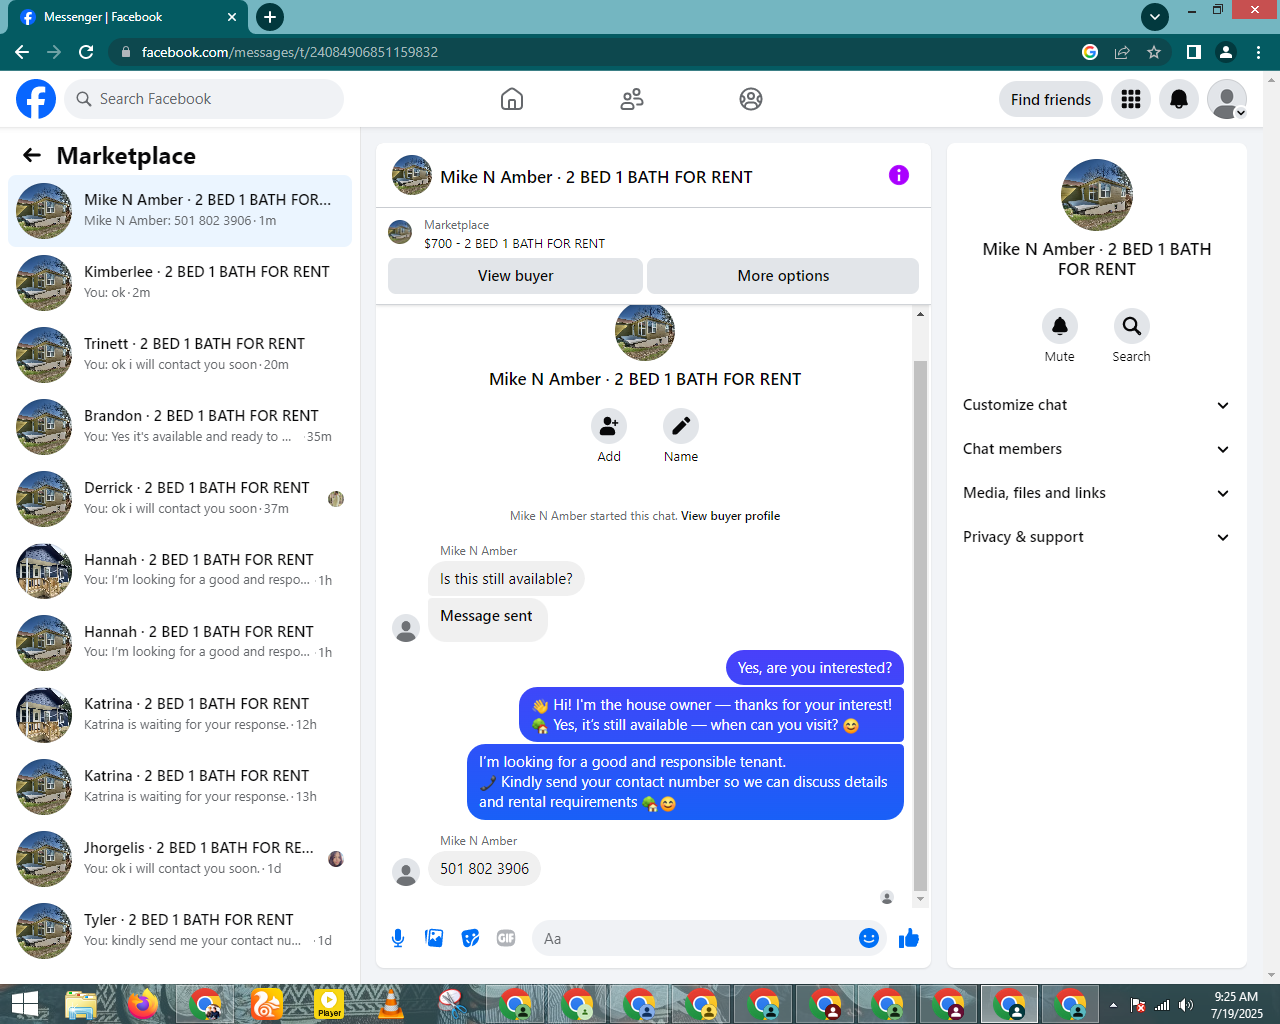Toggle the browser side panel icon
Viewport: 1280px width, 1024px height.
click(1193, 52)
